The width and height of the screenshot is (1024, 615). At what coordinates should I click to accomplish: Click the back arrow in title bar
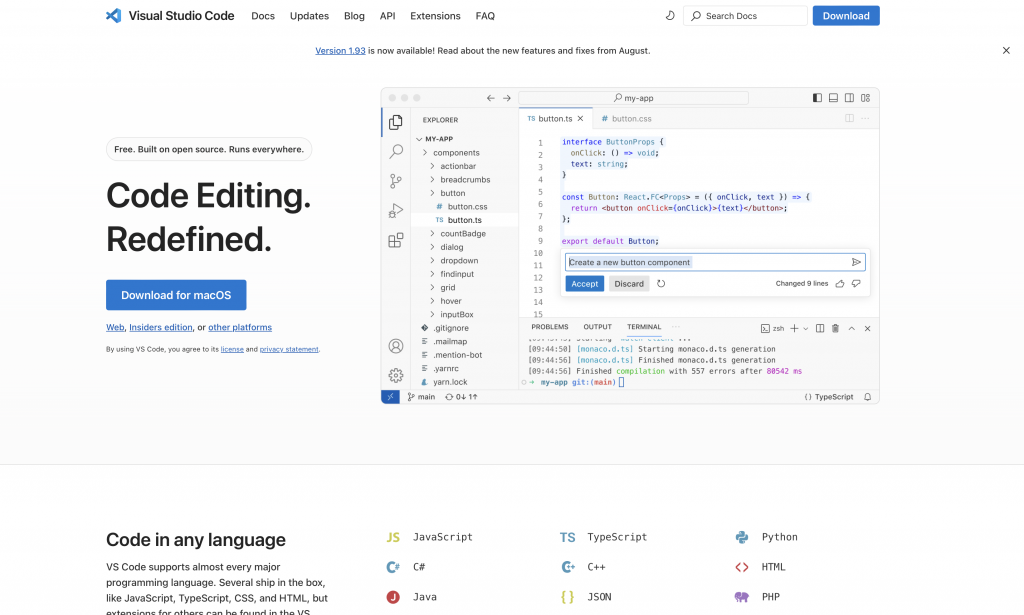[x=490, y=98]
